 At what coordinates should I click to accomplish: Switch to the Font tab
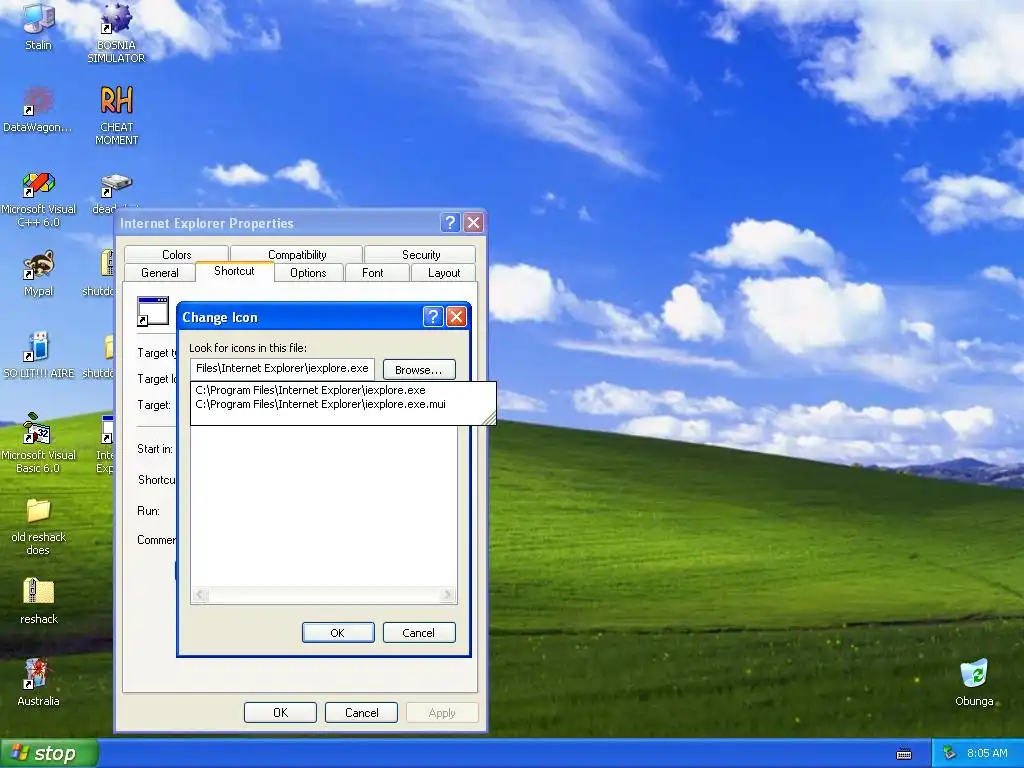click(x=372, y=273)
